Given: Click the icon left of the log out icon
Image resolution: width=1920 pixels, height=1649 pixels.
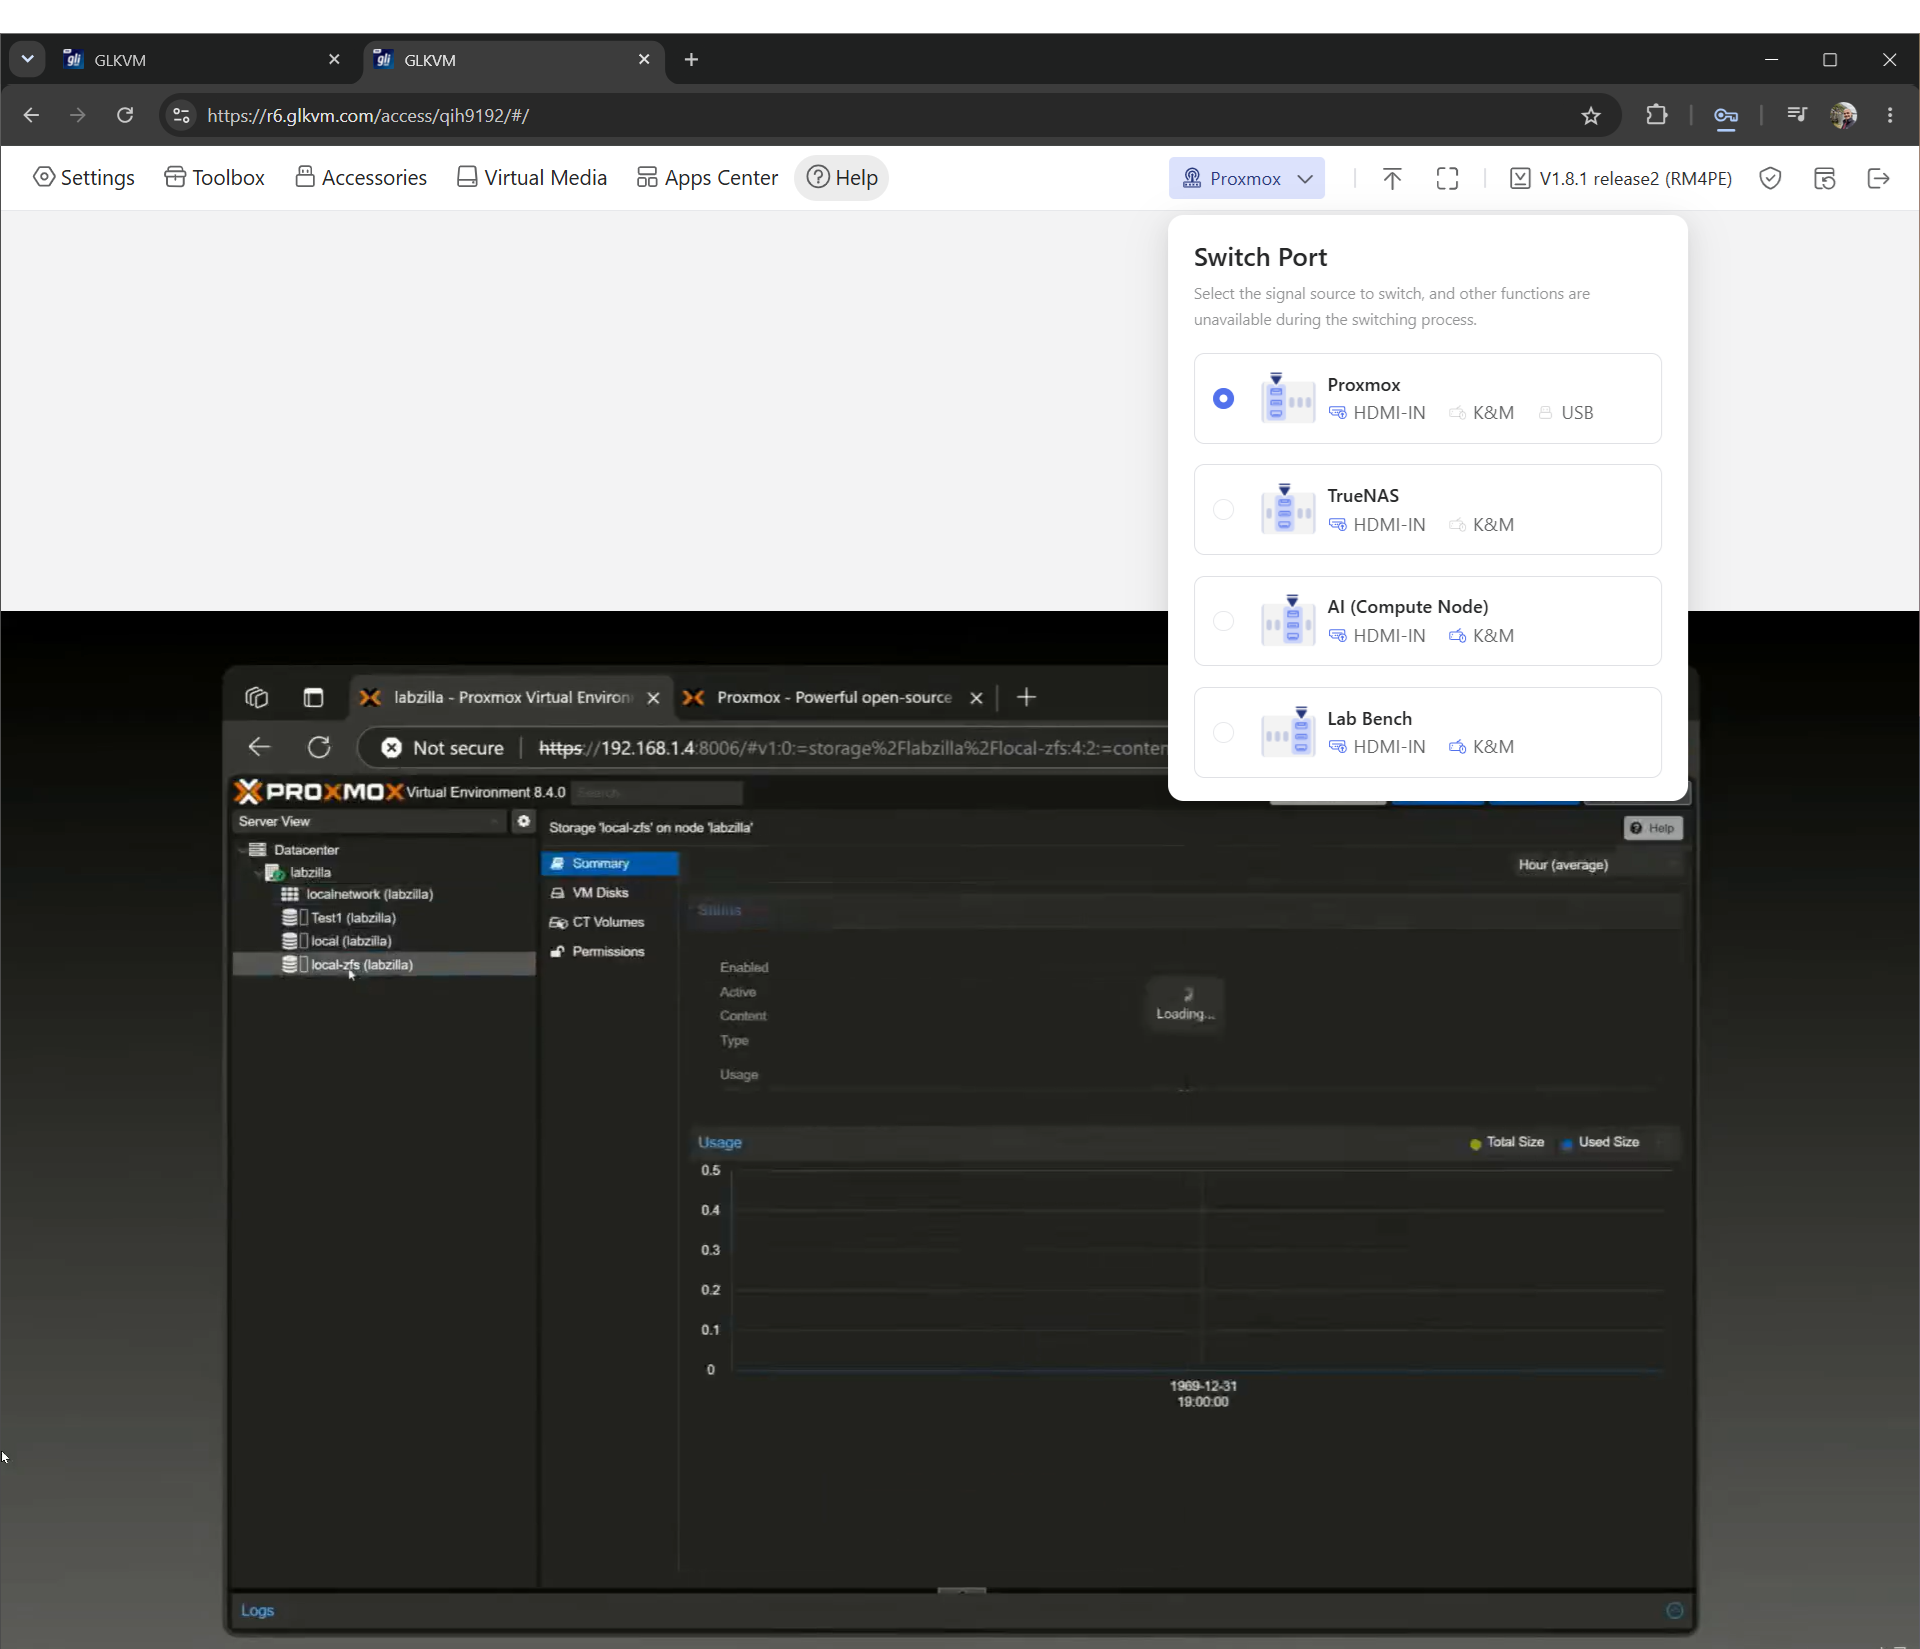Looking at the screenshot, I should (x=1824, y=178).
